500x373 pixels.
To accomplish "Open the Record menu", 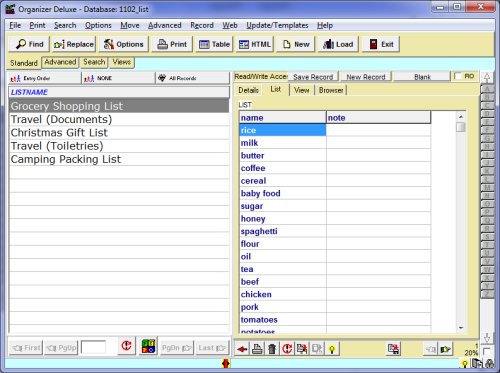I will (202, 25).
